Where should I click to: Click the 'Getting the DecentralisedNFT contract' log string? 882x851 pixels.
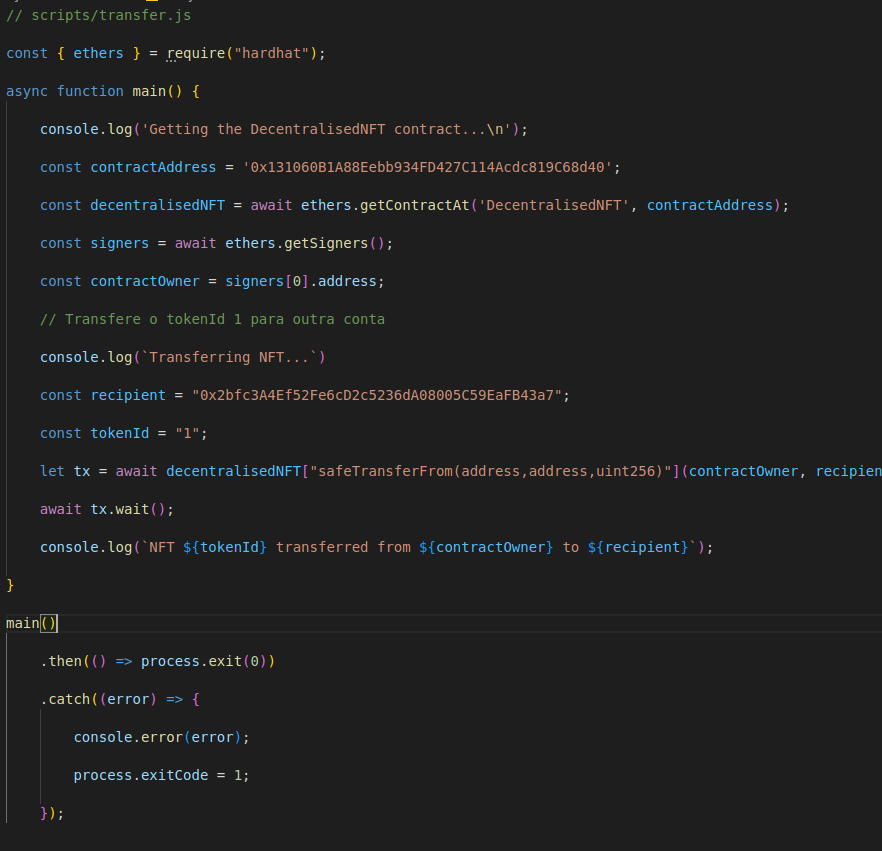coord(330,129)
